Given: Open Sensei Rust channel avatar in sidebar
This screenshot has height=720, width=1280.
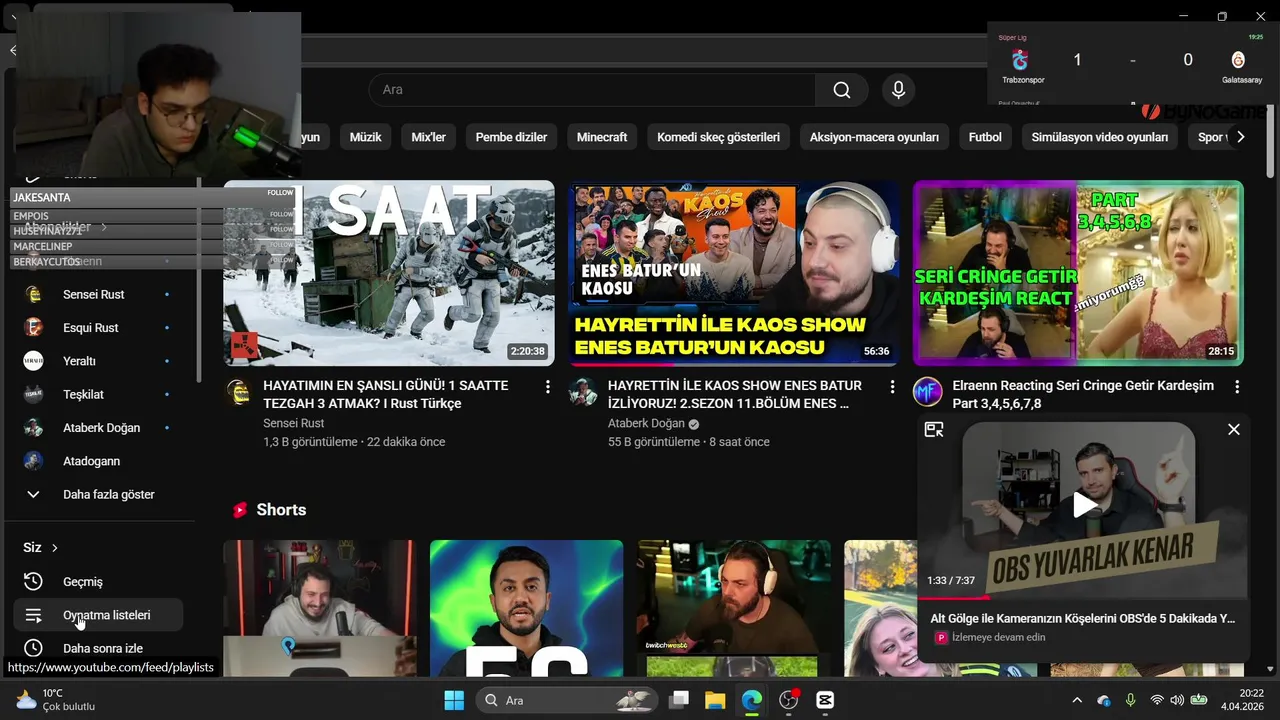Looking at the screenshot, I should tap(33, 294).
